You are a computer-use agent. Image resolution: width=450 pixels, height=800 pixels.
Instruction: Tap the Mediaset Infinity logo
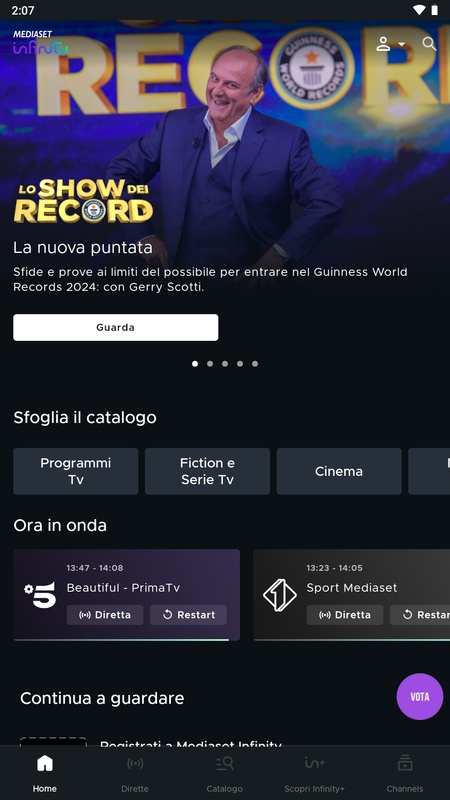pos(40,43)
